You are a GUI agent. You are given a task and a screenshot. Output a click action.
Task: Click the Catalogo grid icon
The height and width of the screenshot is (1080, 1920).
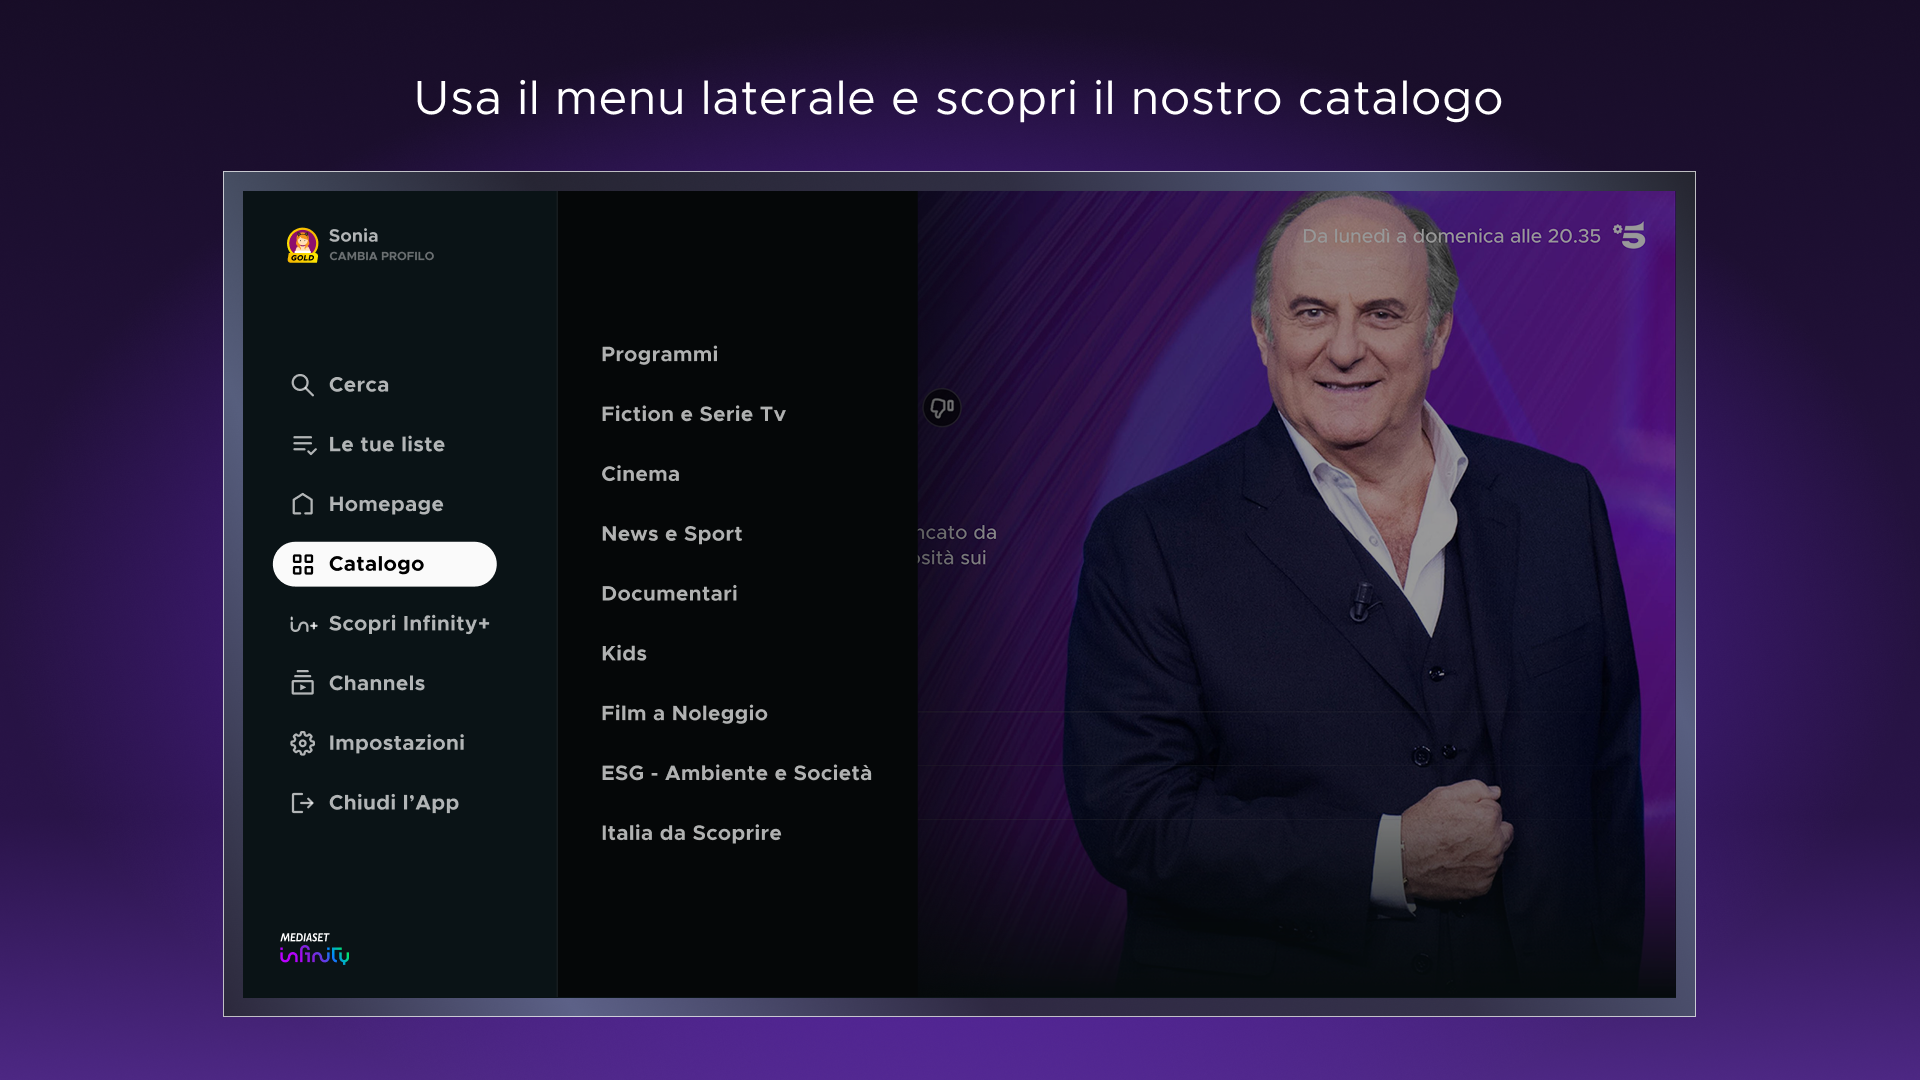tap(302, 564)
